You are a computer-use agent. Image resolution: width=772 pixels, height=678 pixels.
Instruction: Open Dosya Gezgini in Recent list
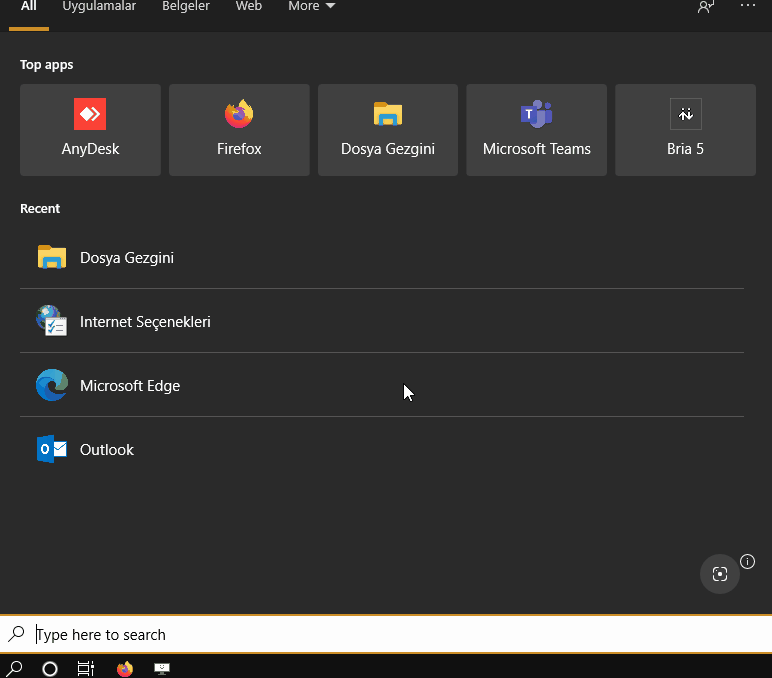click(x=382, y=258)
